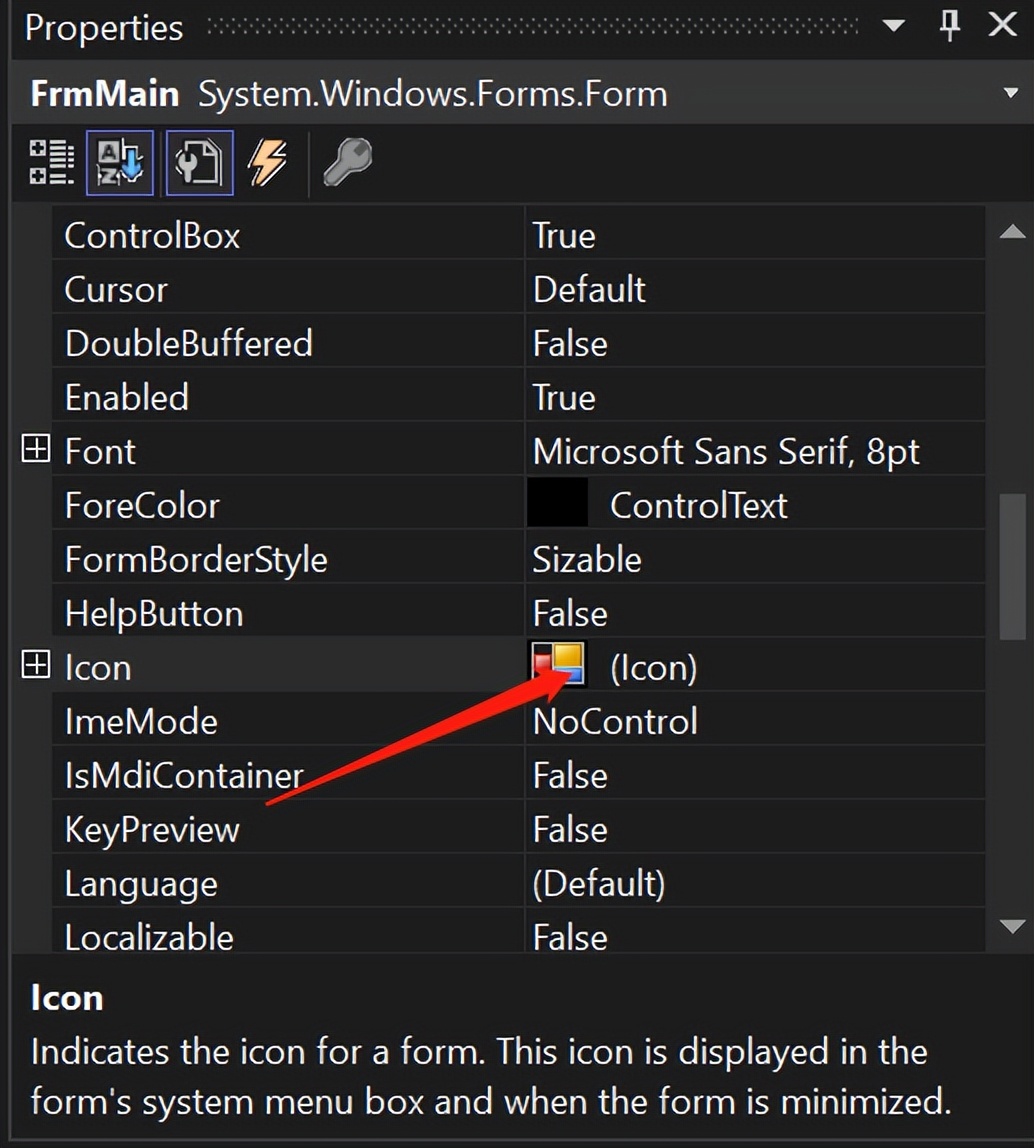Select the FormBorderStyle Sizable value
Viewport: 1034px width, 1148px height.
(586, 559)
